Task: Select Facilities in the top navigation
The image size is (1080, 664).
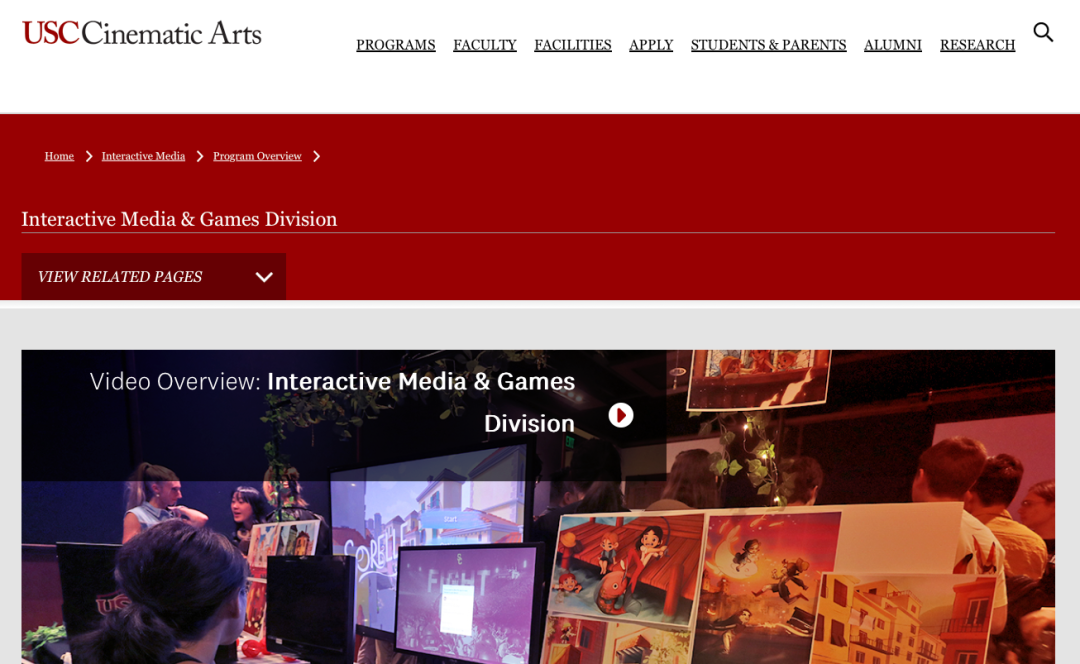Action: (x=572, y=45)
